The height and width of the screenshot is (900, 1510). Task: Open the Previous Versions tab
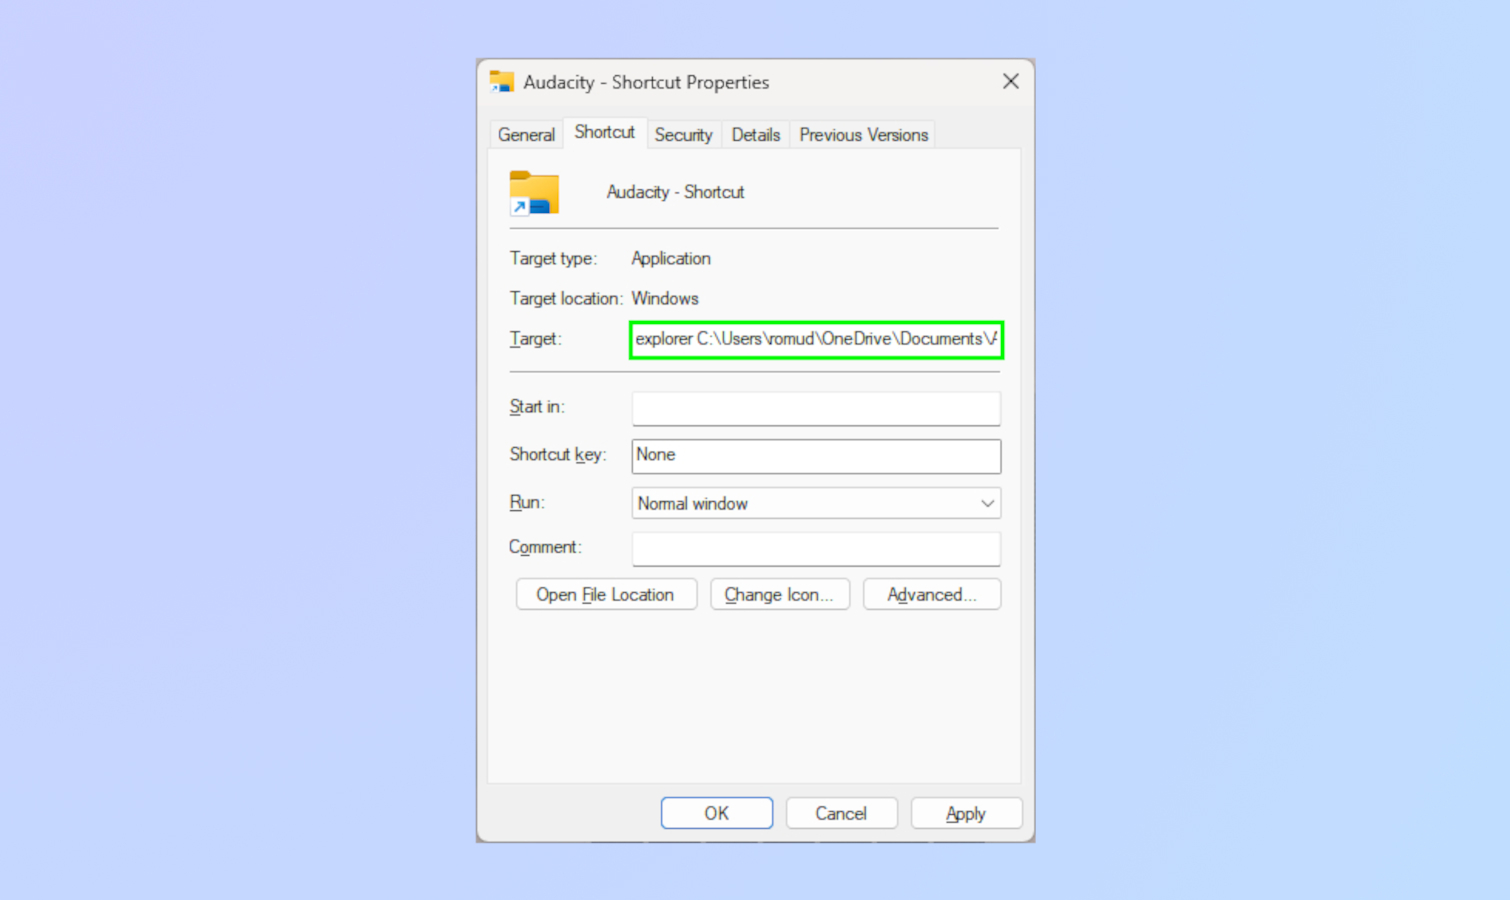point(864,135)
